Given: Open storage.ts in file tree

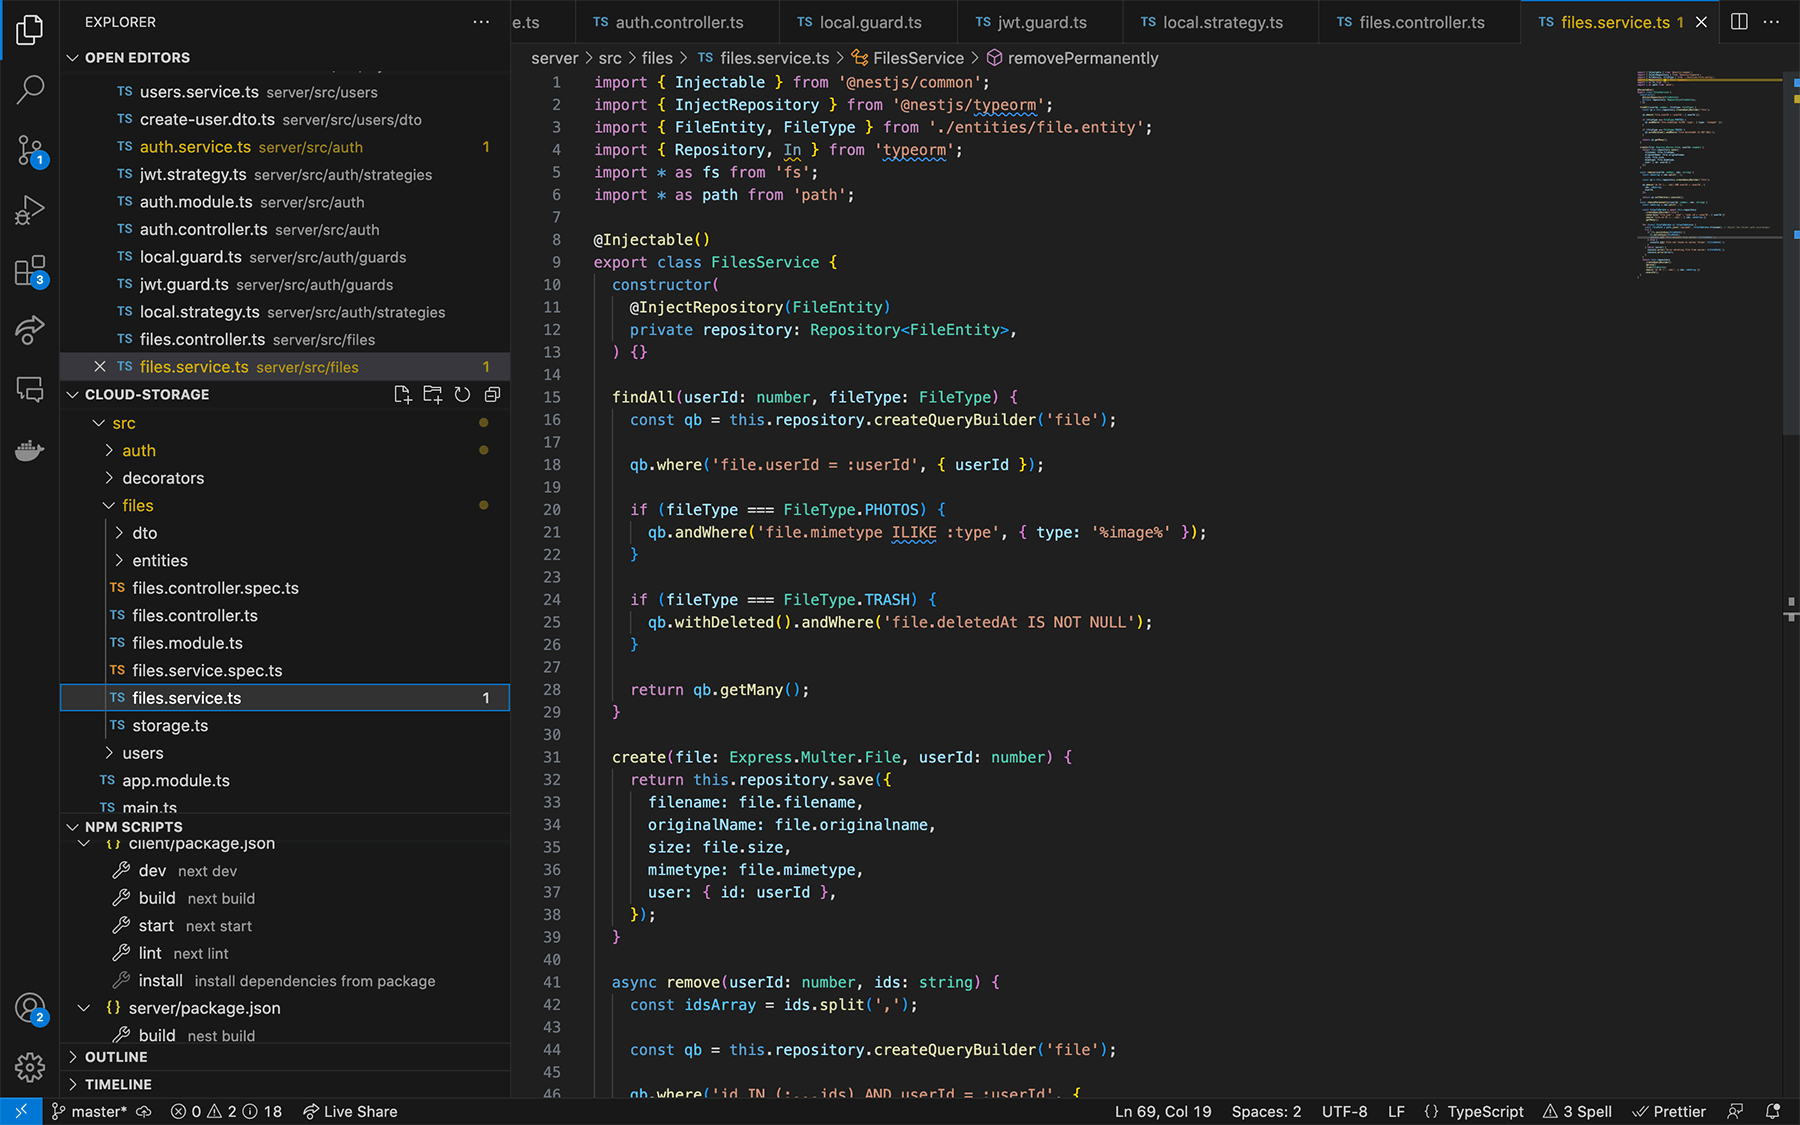Looking at the screenshot, I should tap(285, 726).
